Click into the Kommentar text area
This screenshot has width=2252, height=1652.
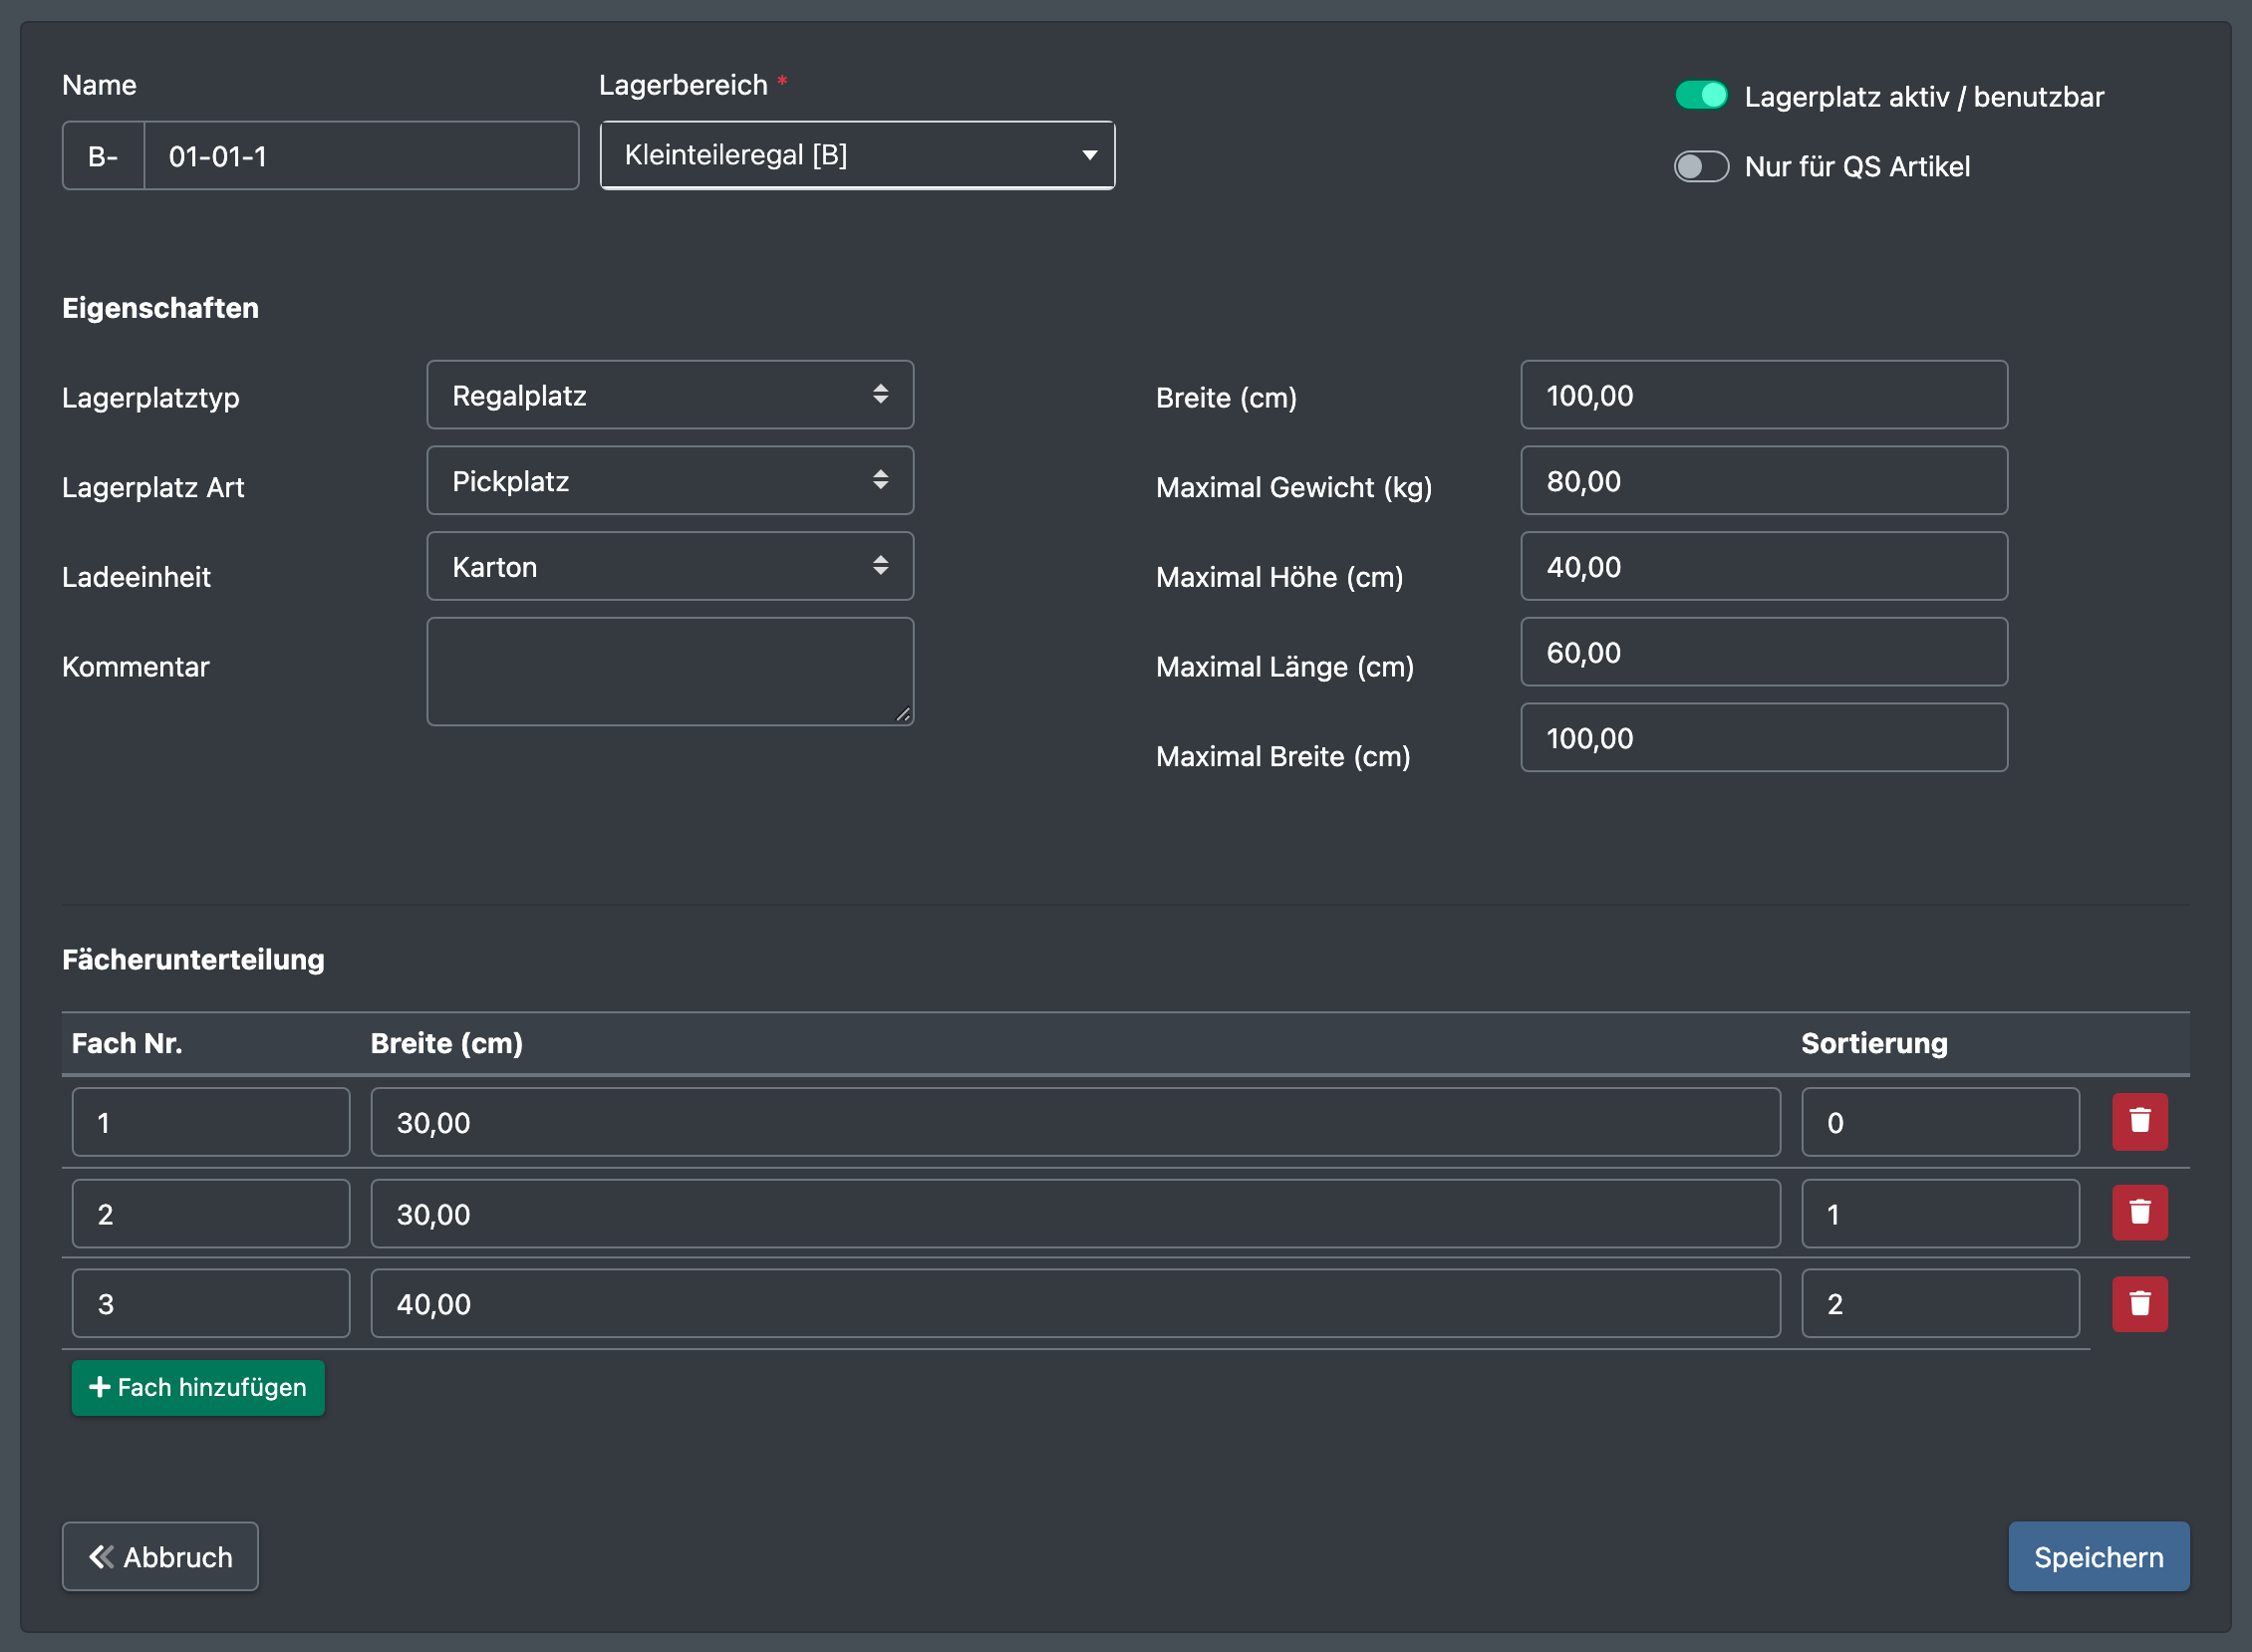click(x=670, y=672)
